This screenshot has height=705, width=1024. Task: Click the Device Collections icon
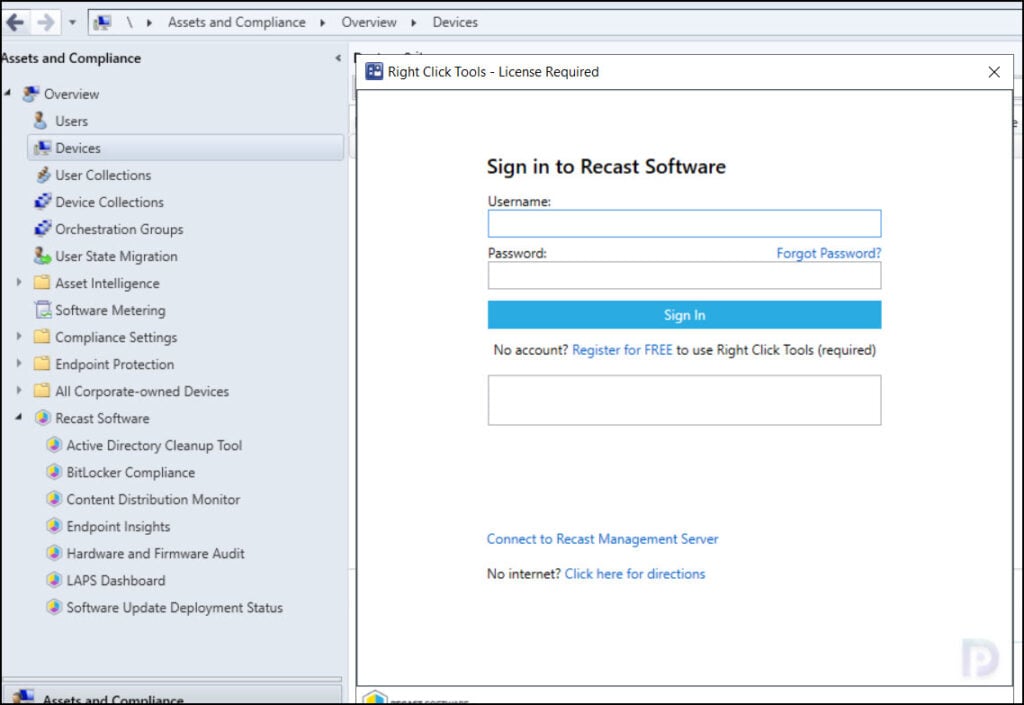pyautogui.click(x=42, y=202)
